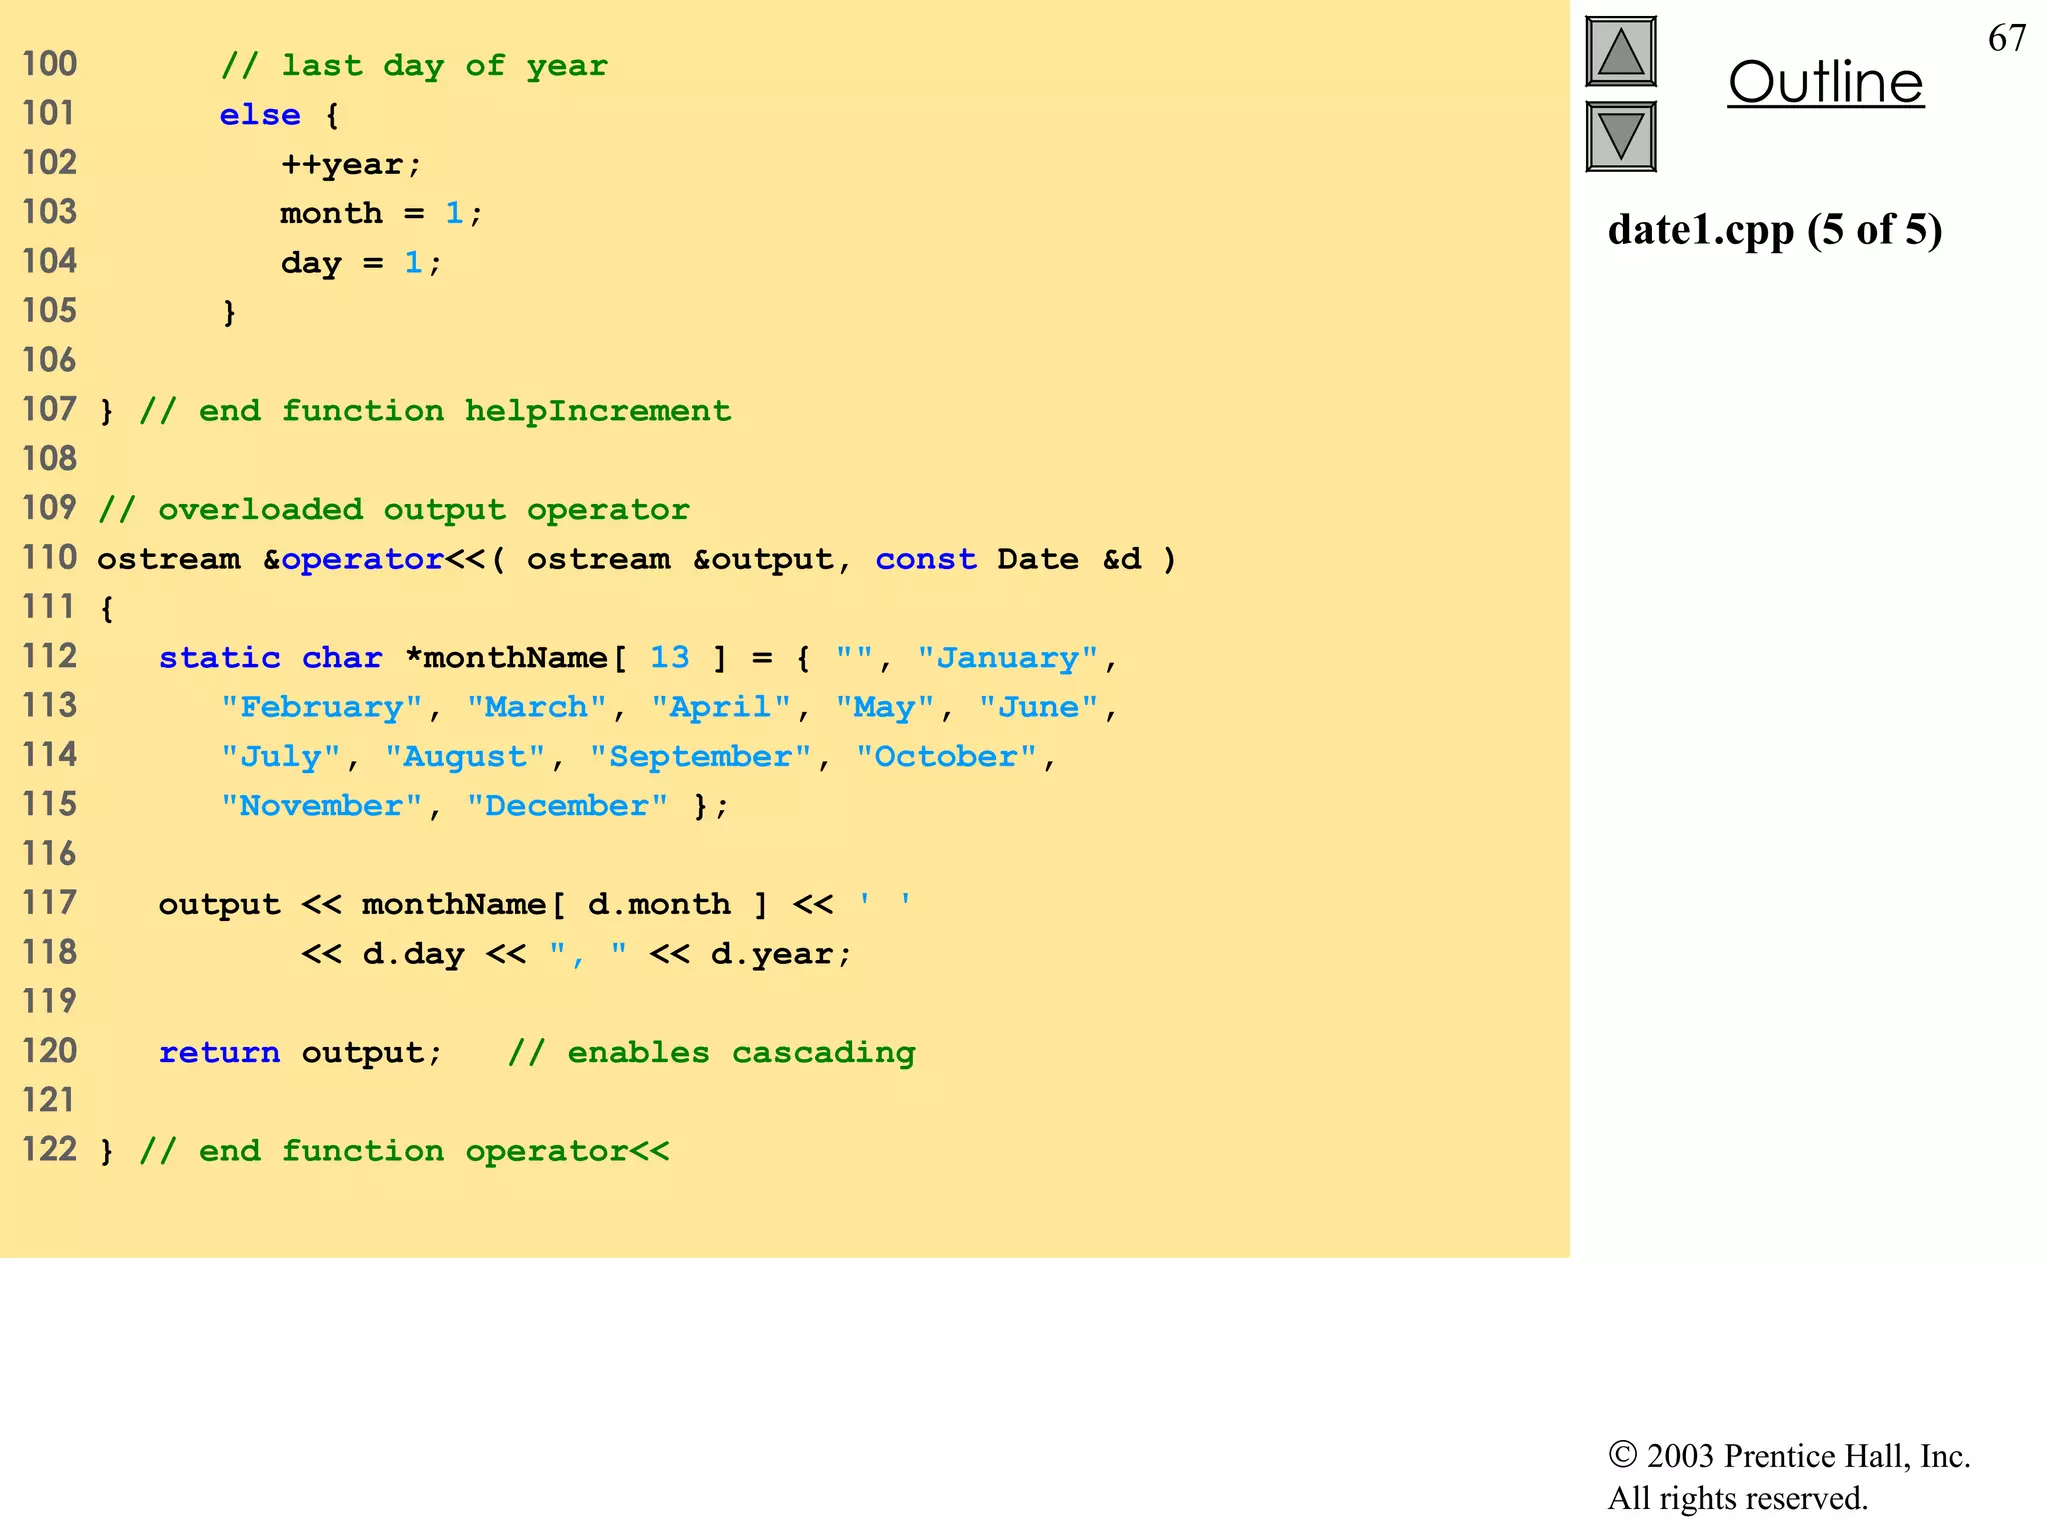2048x1536 pixels.
Task: Click the 'else {' line 101
Action: click(280, 115)
